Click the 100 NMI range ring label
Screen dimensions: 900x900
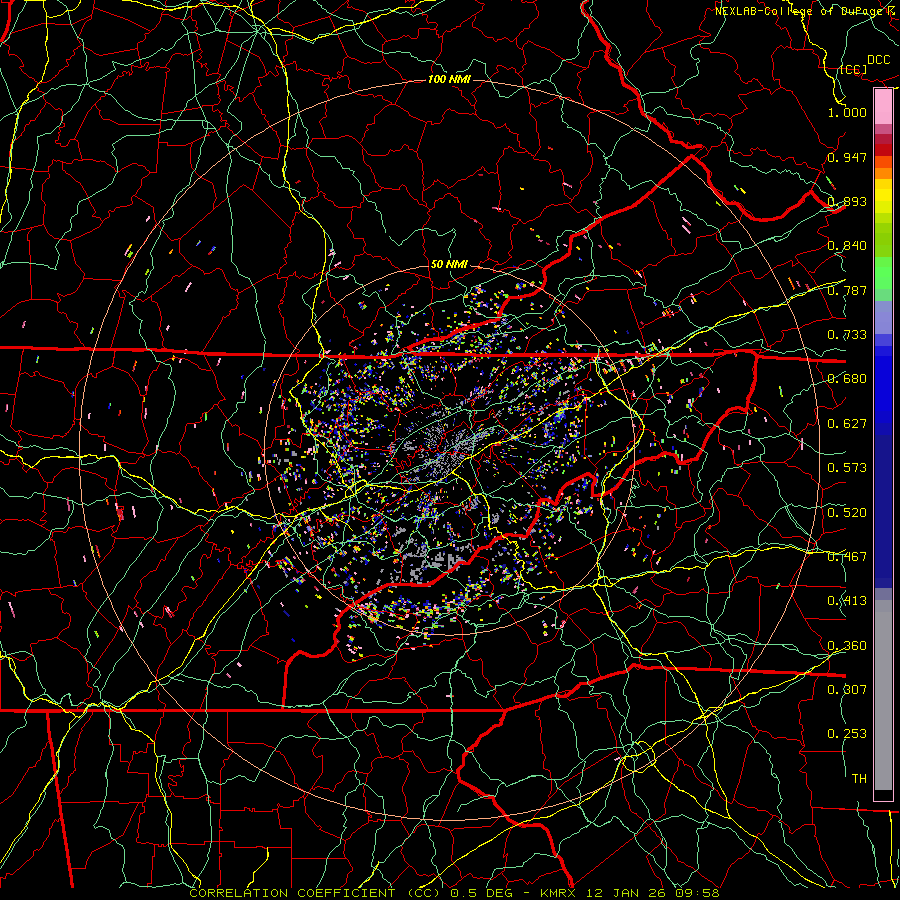pyautogui.click(x=449, y=79)
